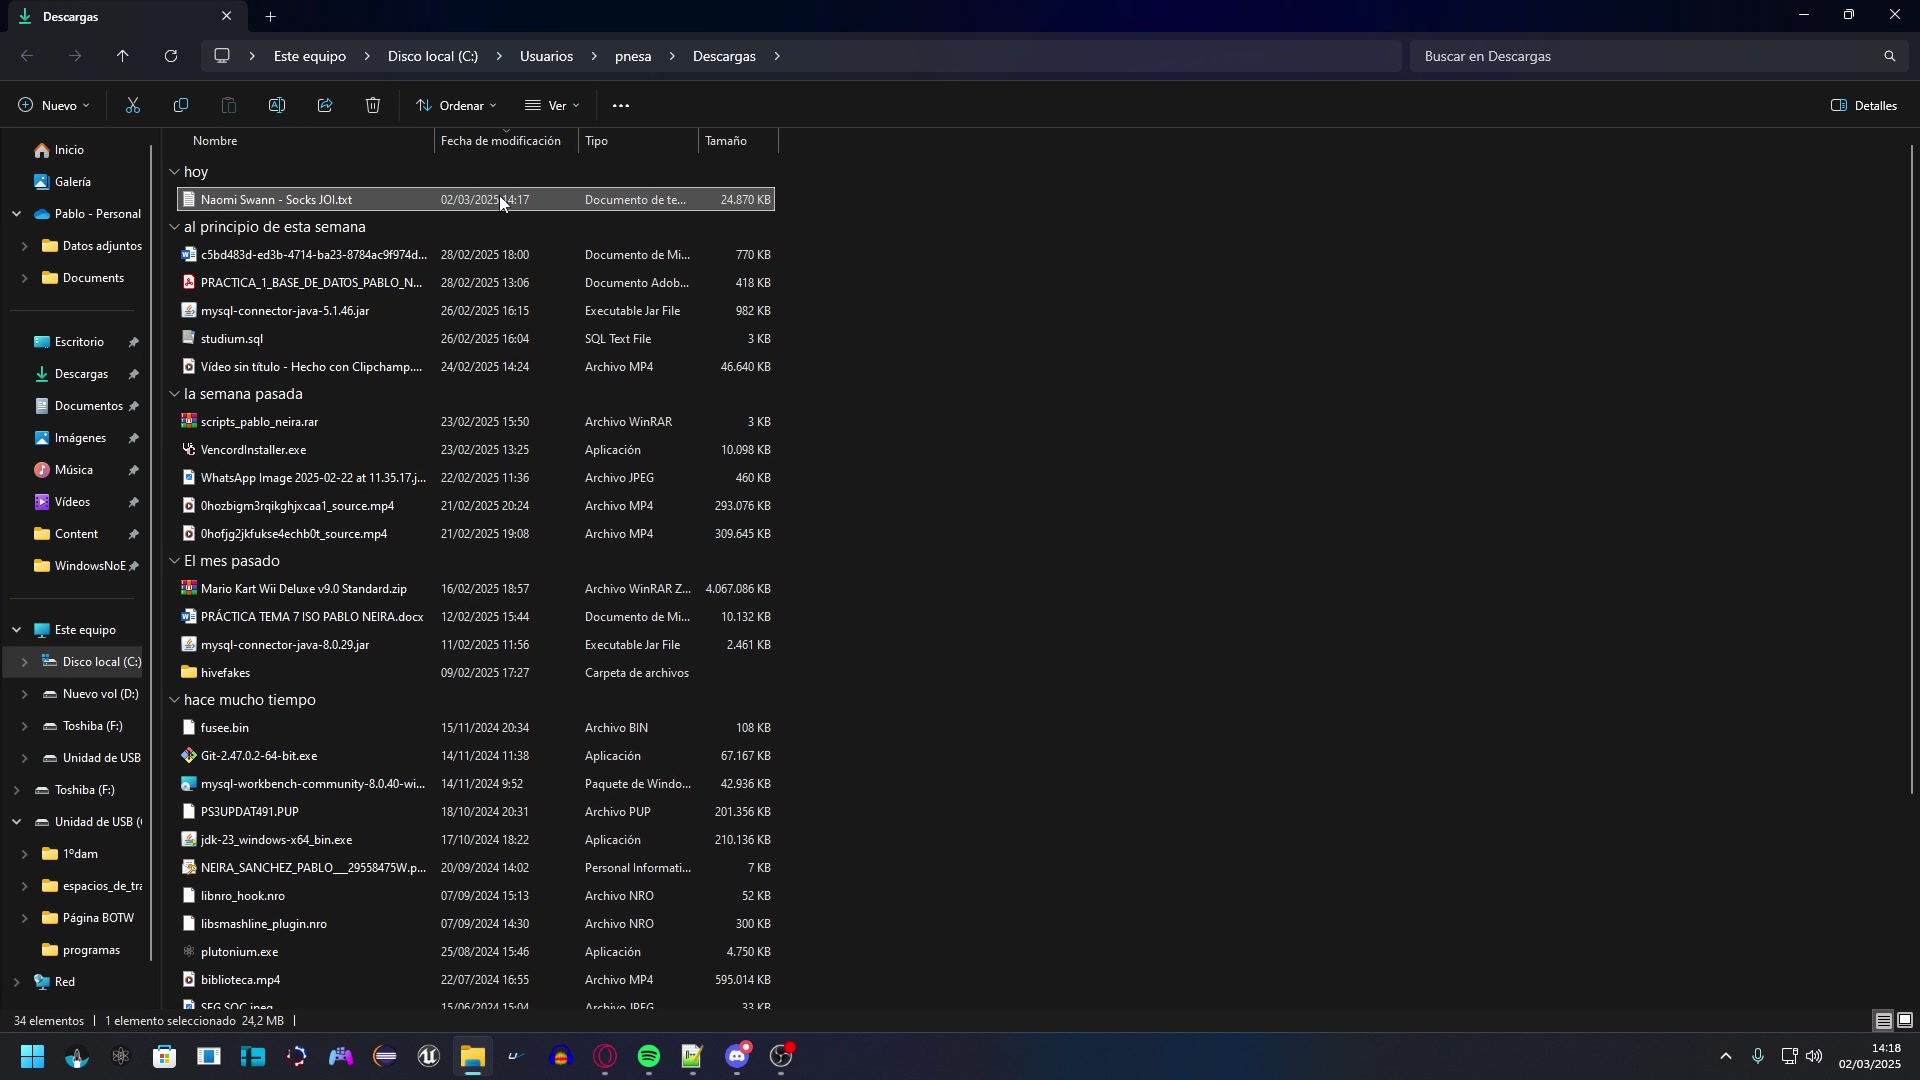
Task: Click the Buscar en Descargas search field
Action: point(1645,56)
